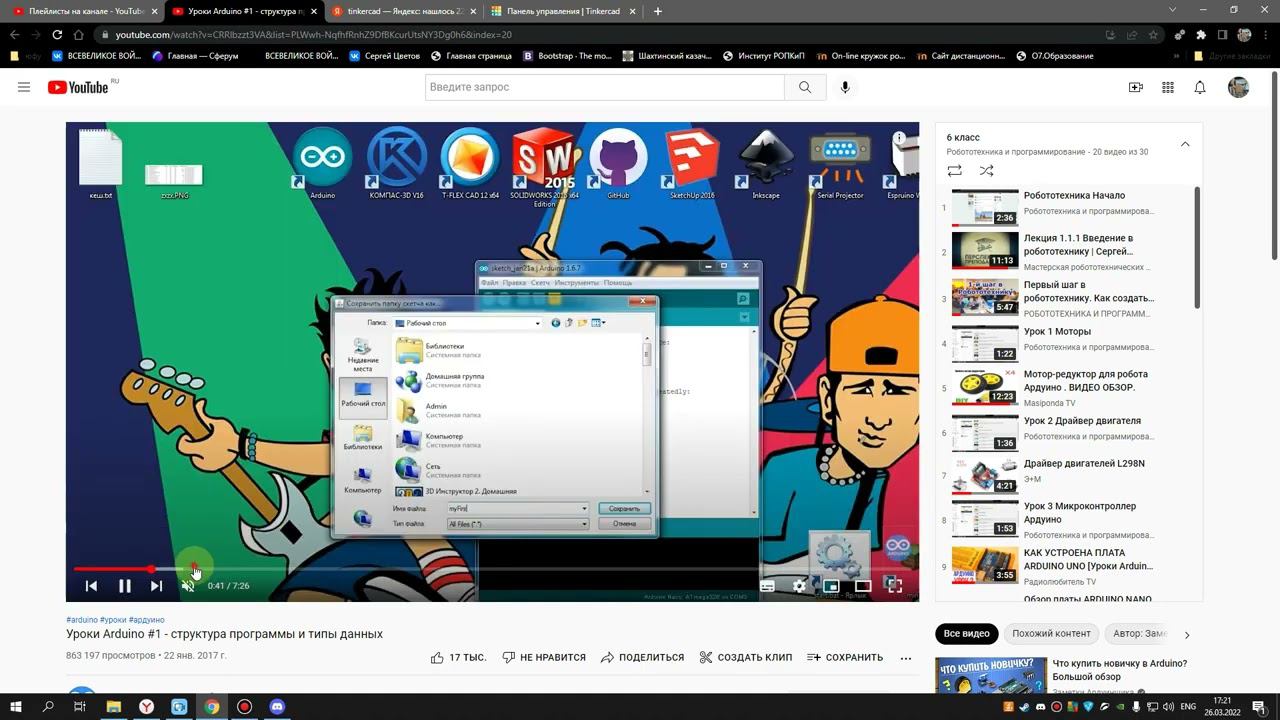The width and height of the screenshot is (1280, 720).
Task: Toggle playlist shuffle
Action: click(987, 171)
